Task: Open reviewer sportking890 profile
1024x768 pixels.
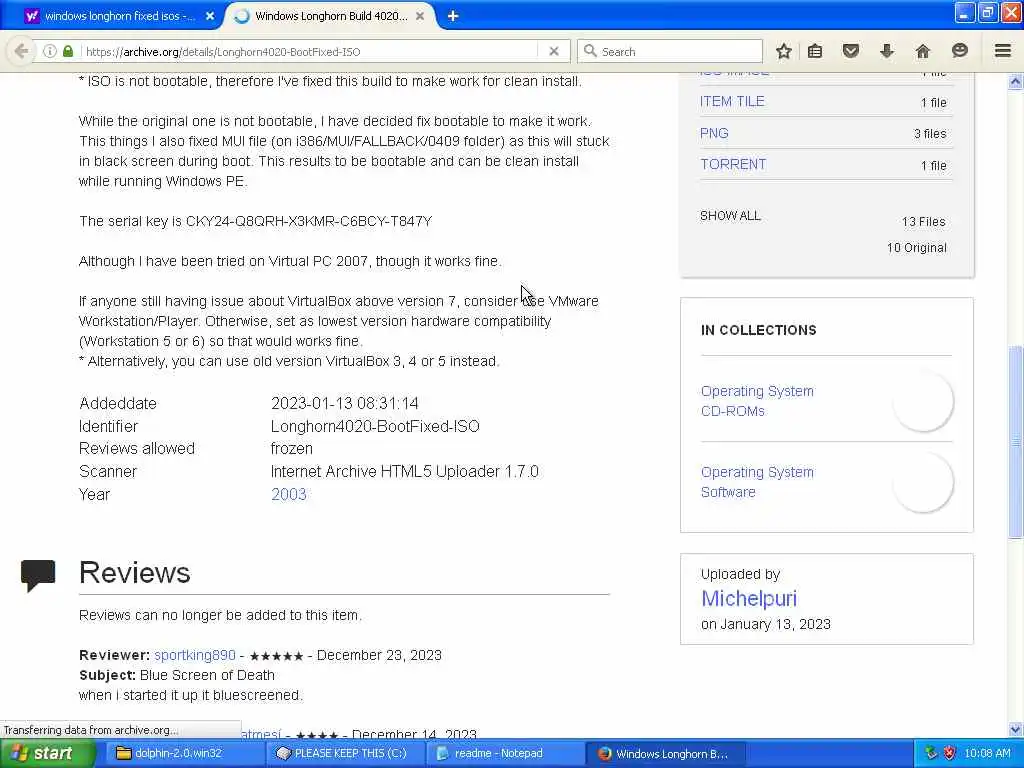Action: (x=195, y=655)
